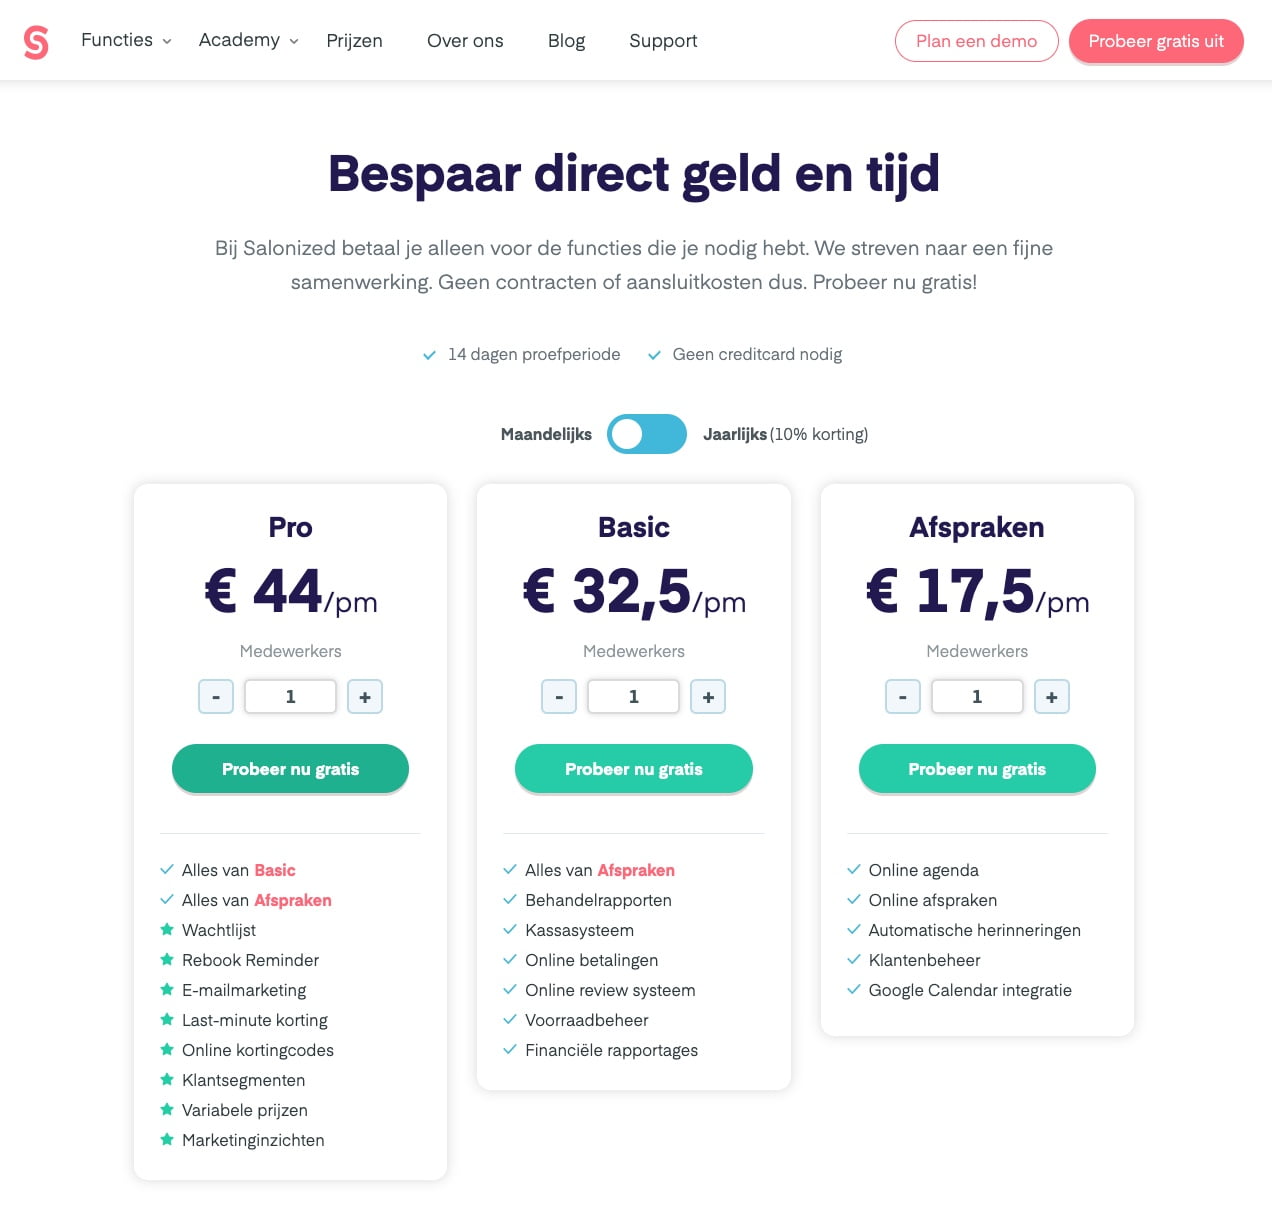Click minus button in the Basic plan
Viewport: 1272px width, 1218px height.
[559, 697]
